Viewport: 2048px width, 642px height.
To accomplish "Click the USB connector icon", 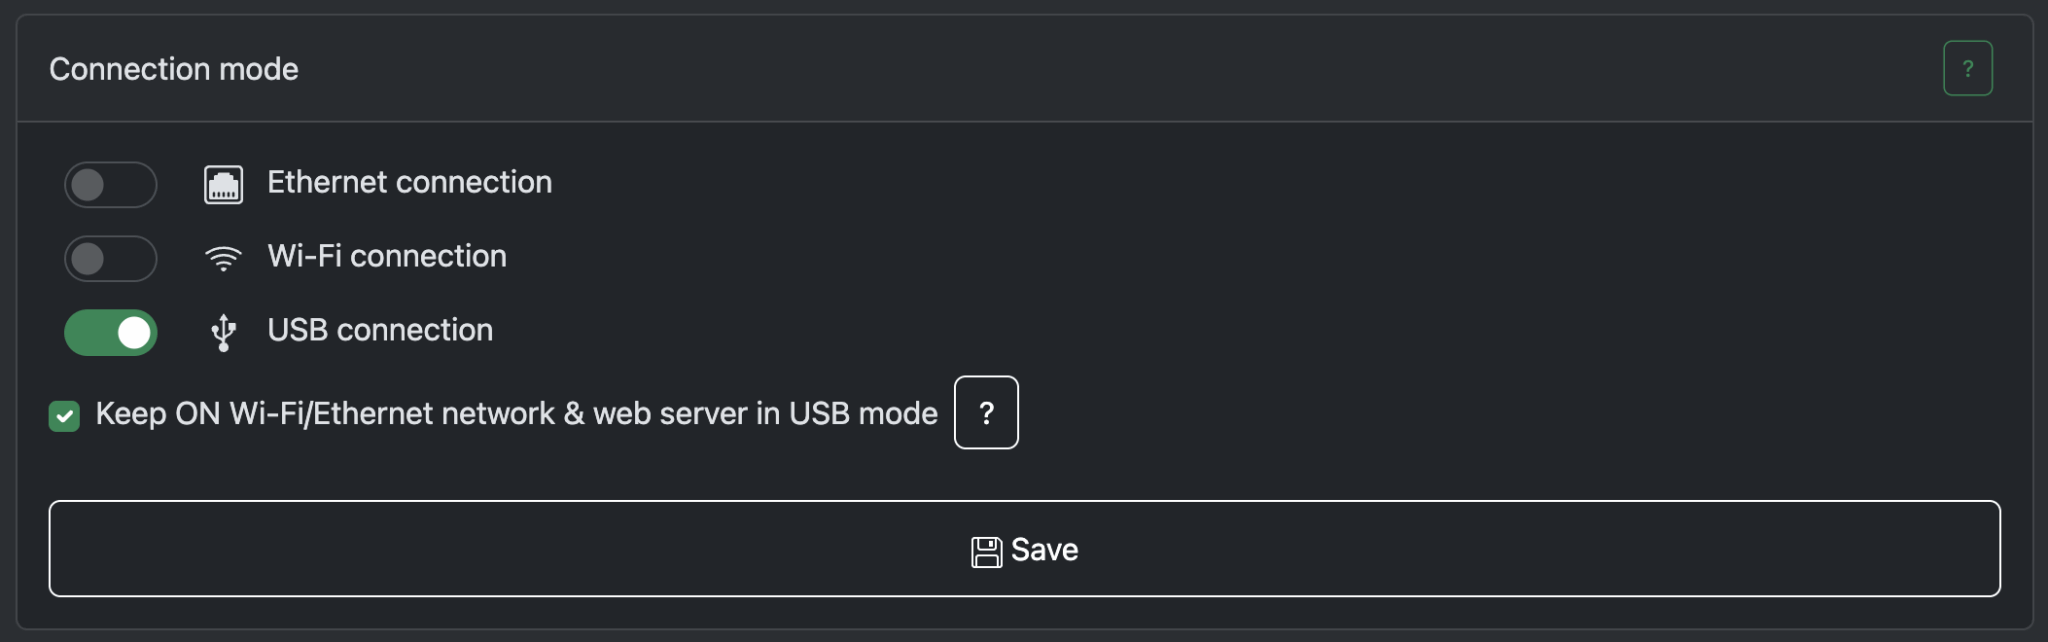I will [223, 331].
